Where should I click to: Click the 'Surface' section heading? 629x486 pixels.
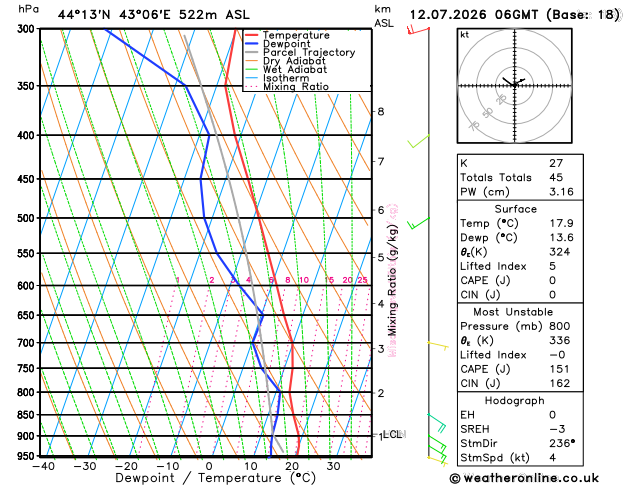point(515,209)
